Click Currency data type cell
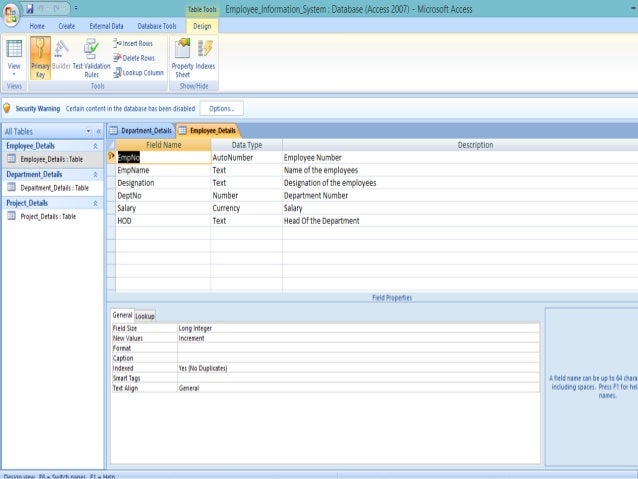638x479 pixels. [247, 208]
